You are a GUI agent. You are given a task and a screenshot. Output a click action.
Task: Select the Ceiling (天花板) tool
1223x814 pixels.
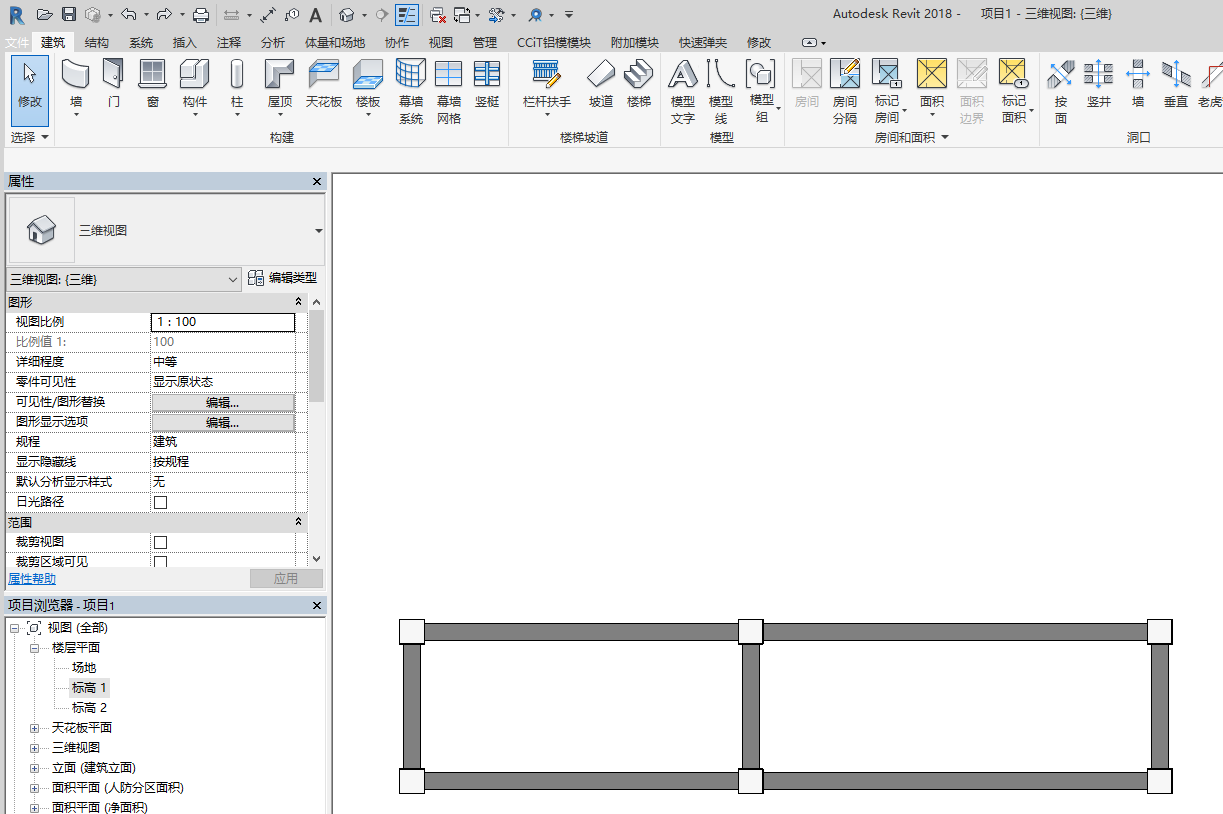(x=324, y=83)
